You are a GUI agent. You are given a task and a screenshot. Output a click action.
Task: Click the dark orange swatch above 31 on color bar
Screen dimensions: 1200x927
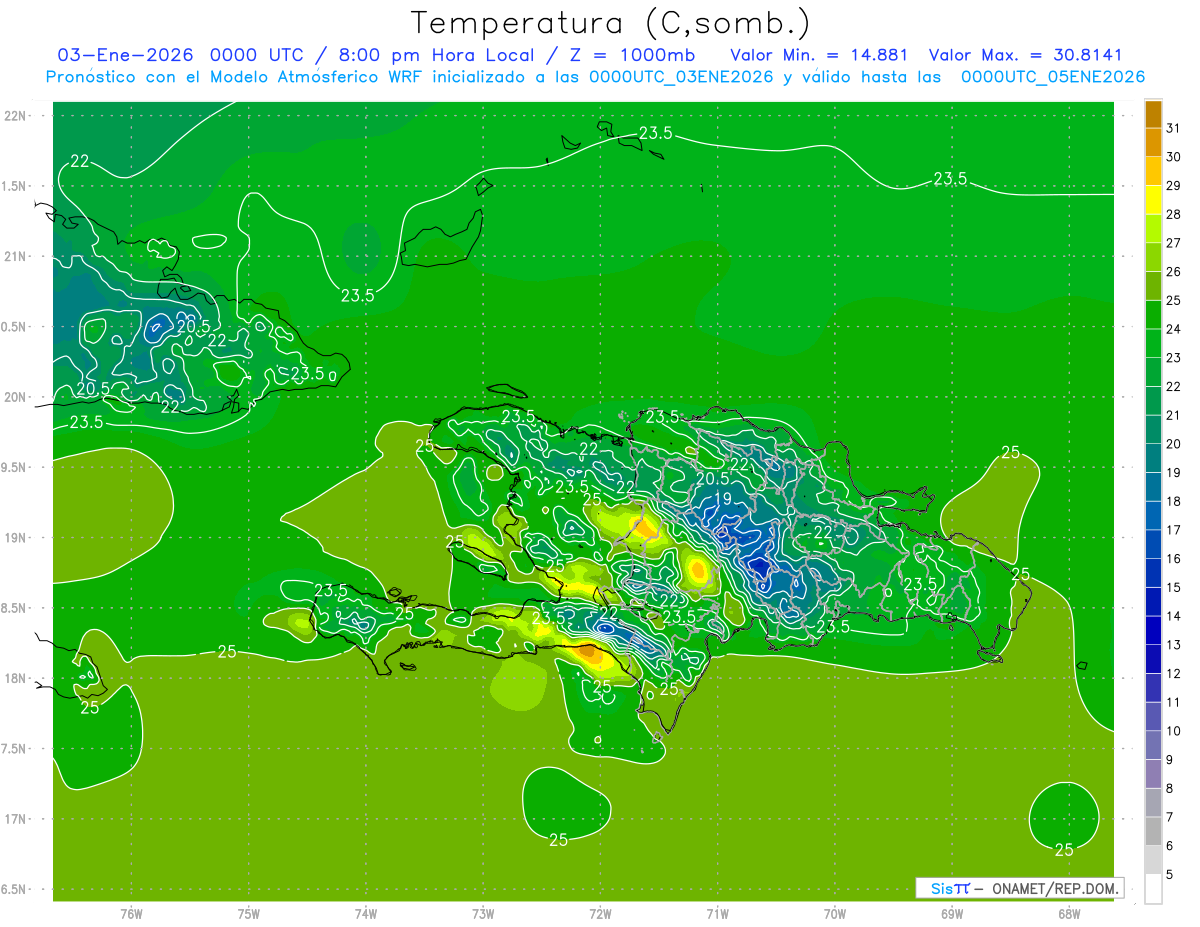(x=1153, y=114)
